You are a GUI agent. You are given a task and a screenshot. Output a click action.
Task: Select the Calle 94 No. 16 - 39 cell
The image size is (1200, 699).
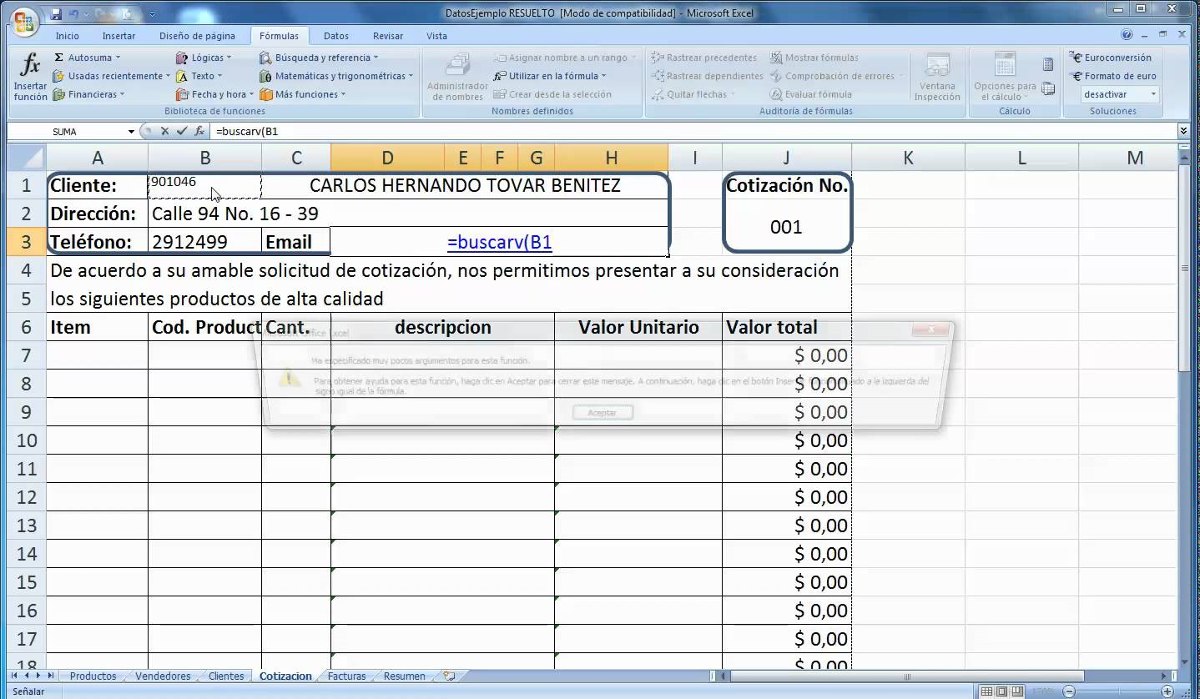tap(408, 214)
